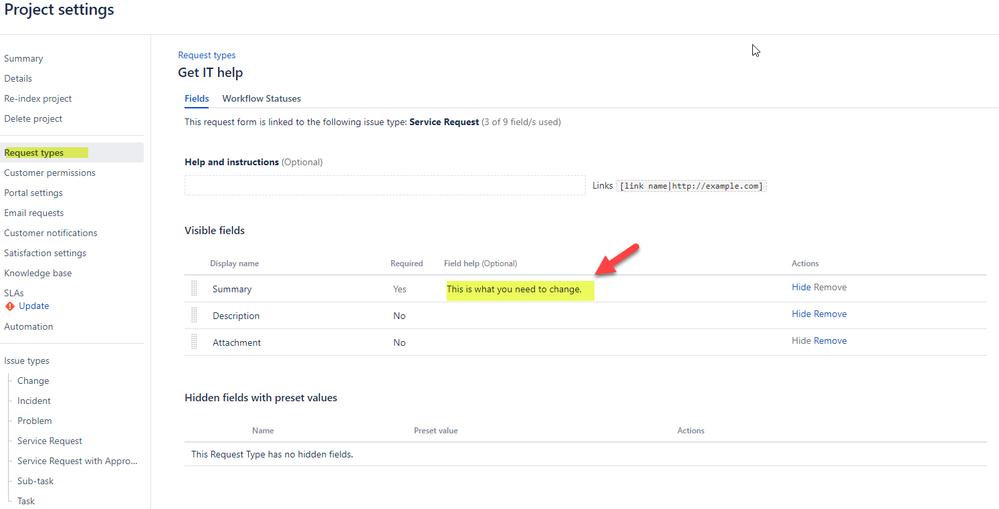Open Customer notifications settings
999x509 pixels.
[50, 233]
